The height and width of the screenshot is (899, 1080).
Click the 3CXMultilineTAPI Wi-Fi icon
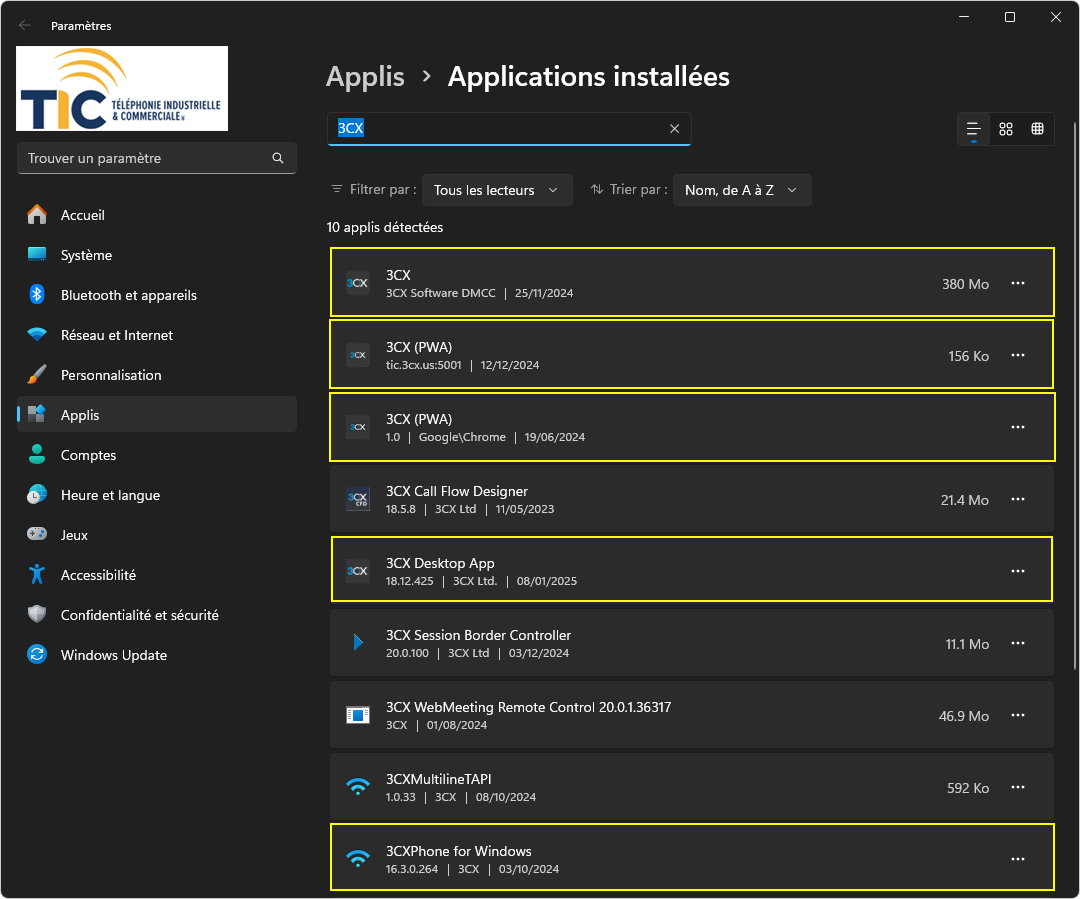tap(357, 787)
